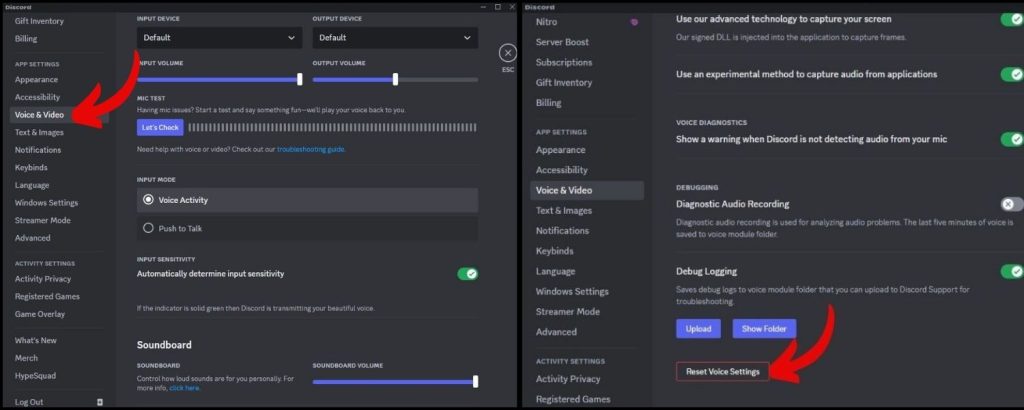Open Game Overlay settings
Screen dimensions: 1024x410
(40, 314)
